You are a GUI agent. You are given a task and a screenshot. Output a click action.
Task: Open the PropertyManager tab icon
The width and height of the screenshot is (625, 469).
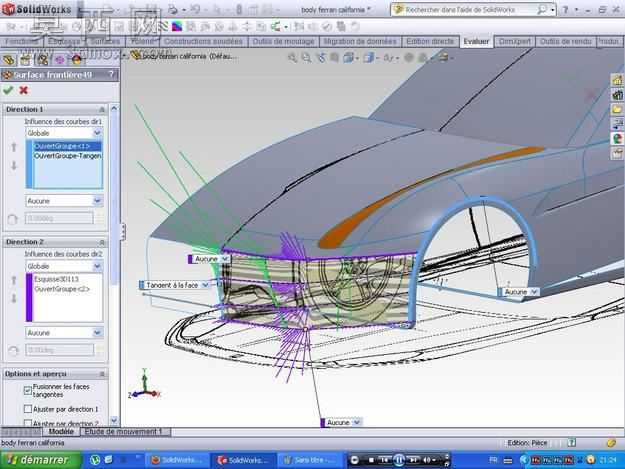26,60
